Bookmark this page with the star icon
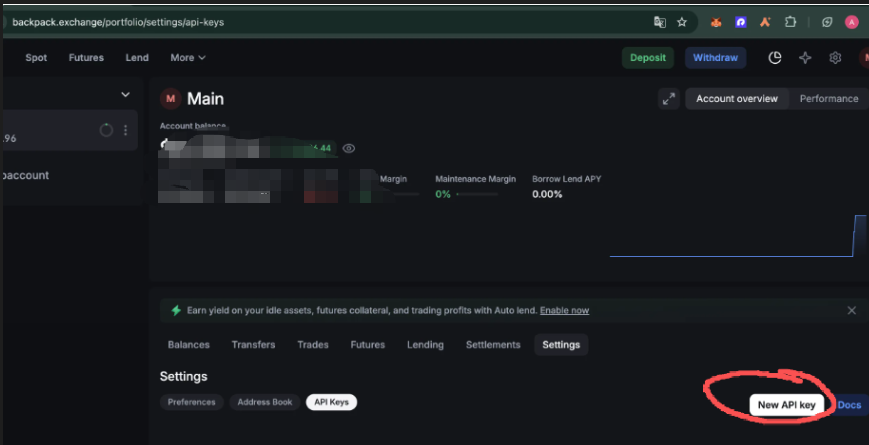Screen dimensions: 869x445 [x=682, y=21]
